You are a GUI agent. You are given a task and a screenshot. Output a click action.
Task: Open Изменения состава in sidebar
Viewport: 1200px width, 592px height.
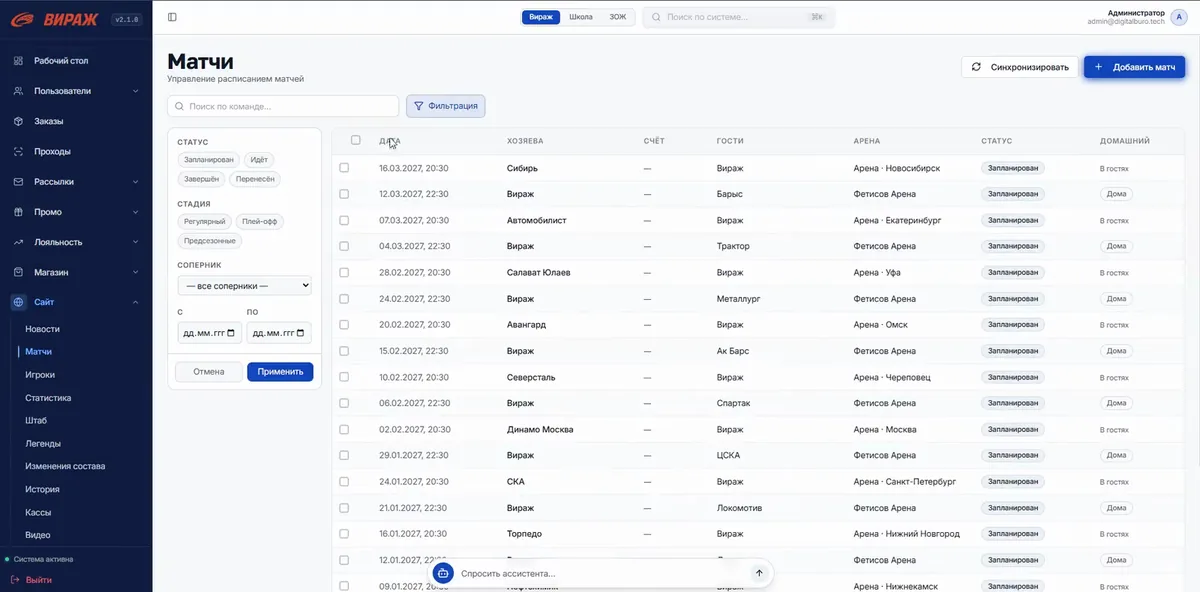(x=65, y=466)
